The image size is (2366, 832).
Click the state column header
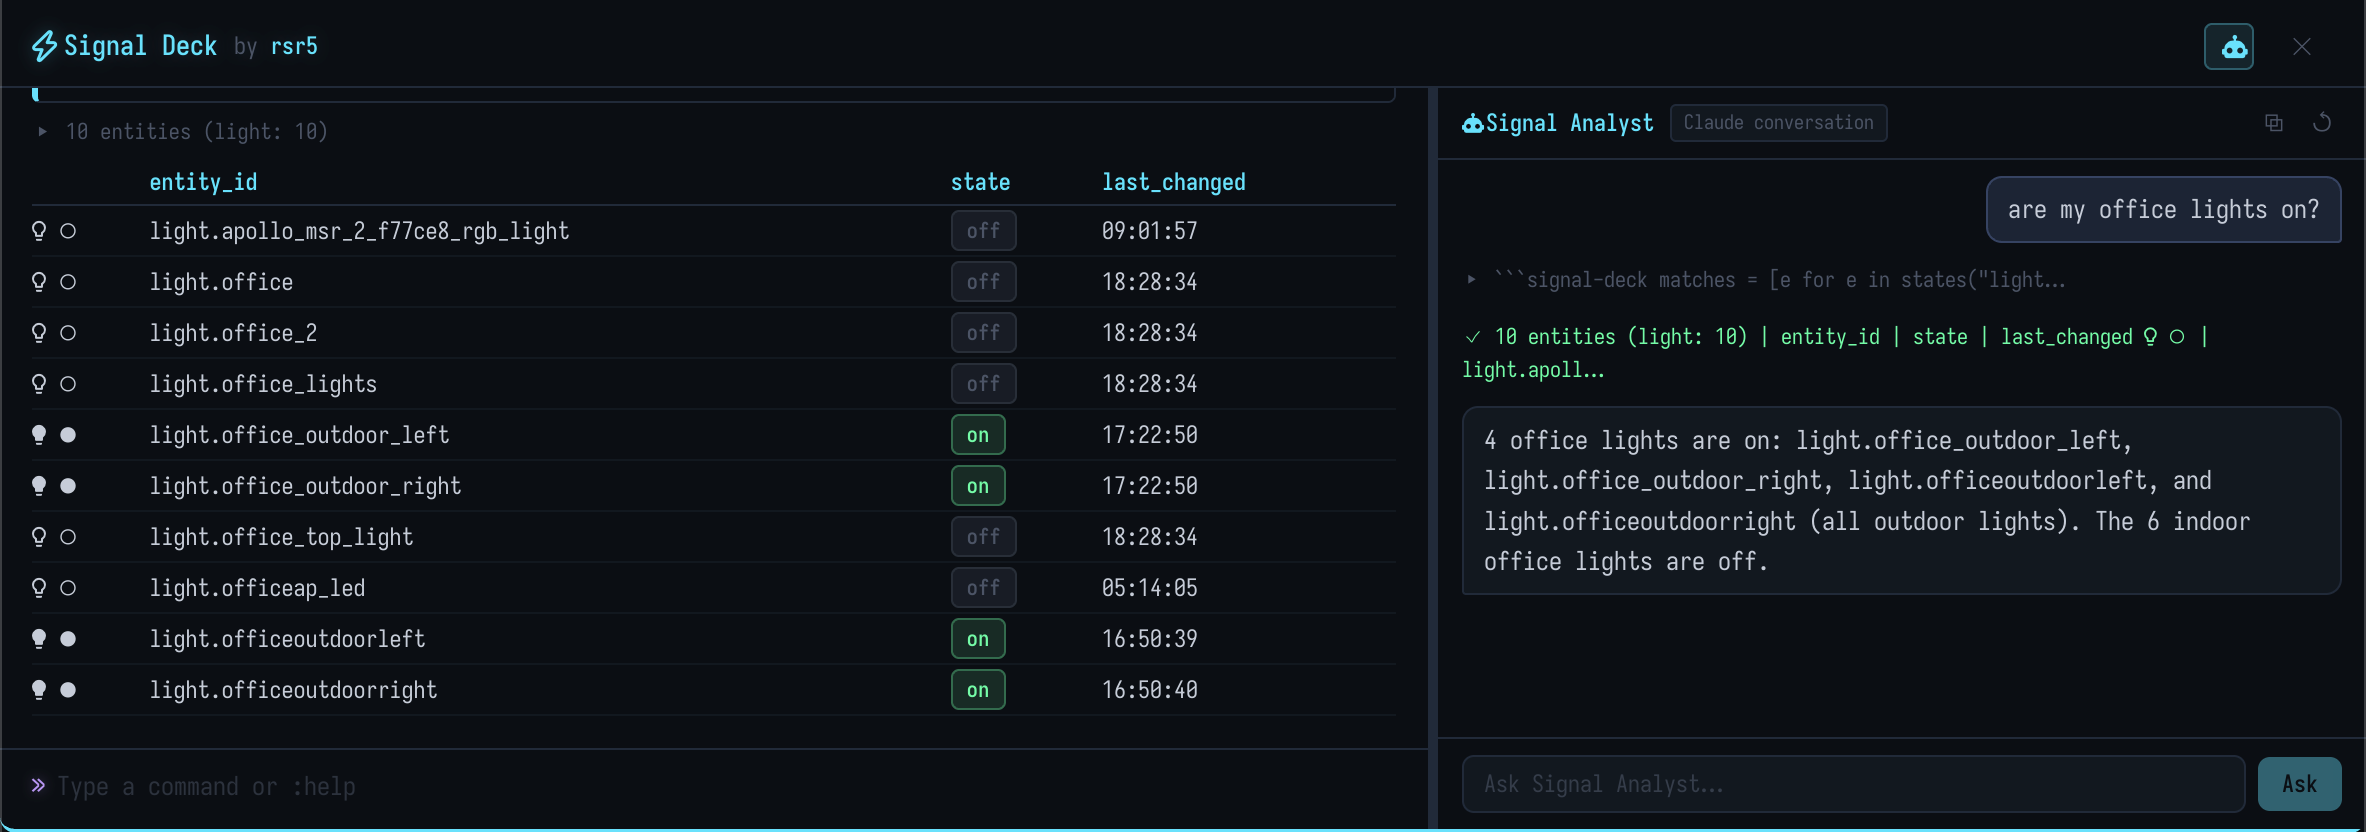(x=979, y=182)
